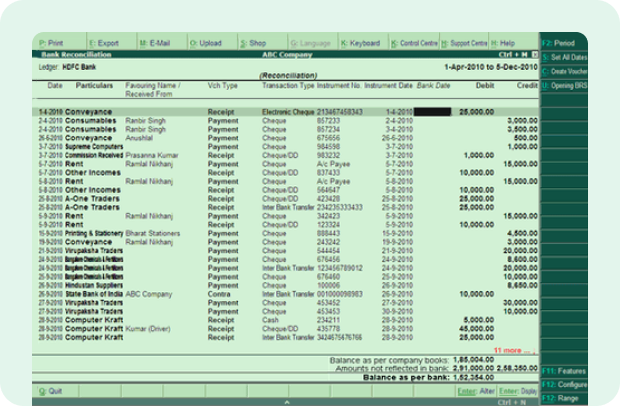Viewport: 620px width, 406px height.
Task: Change period with F2: Period button
Action: (x=564, y=43)
